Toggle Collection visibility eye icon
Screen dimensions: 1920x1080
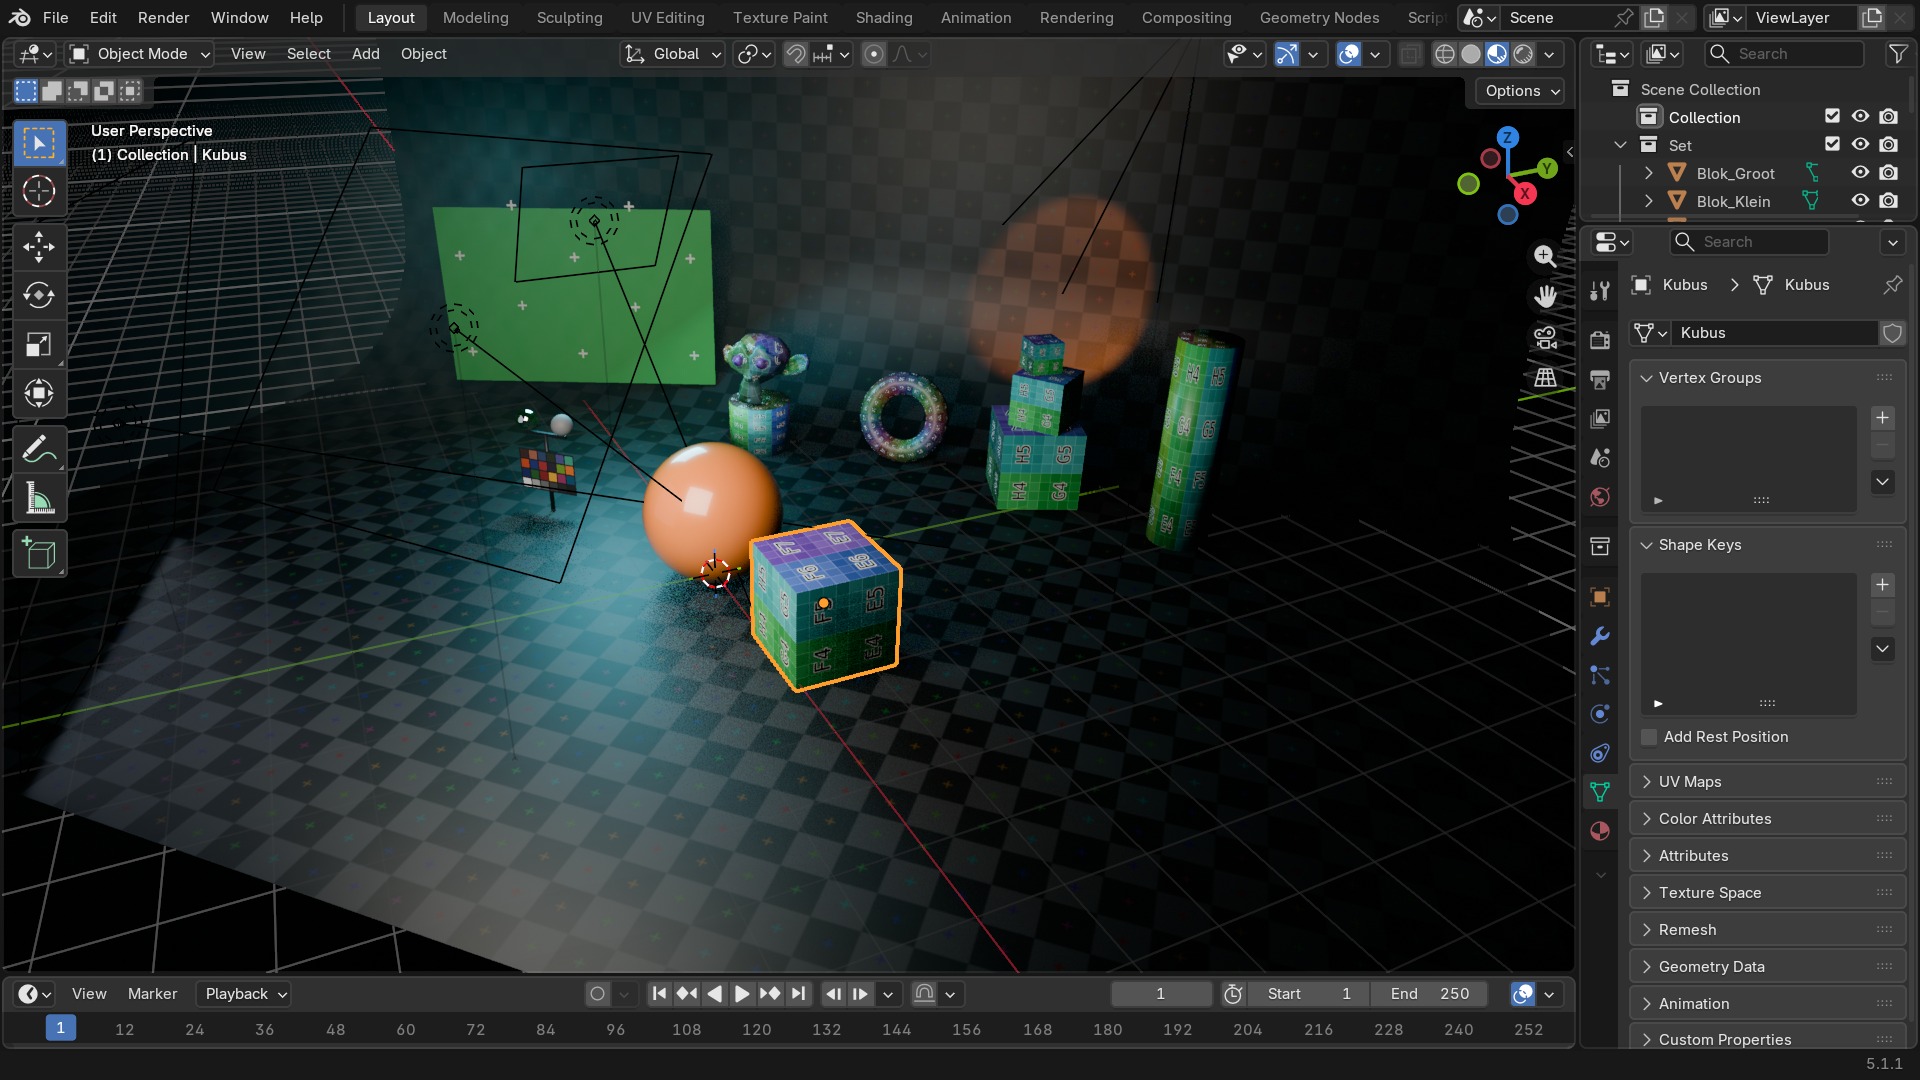click(x=1860, y=117)
